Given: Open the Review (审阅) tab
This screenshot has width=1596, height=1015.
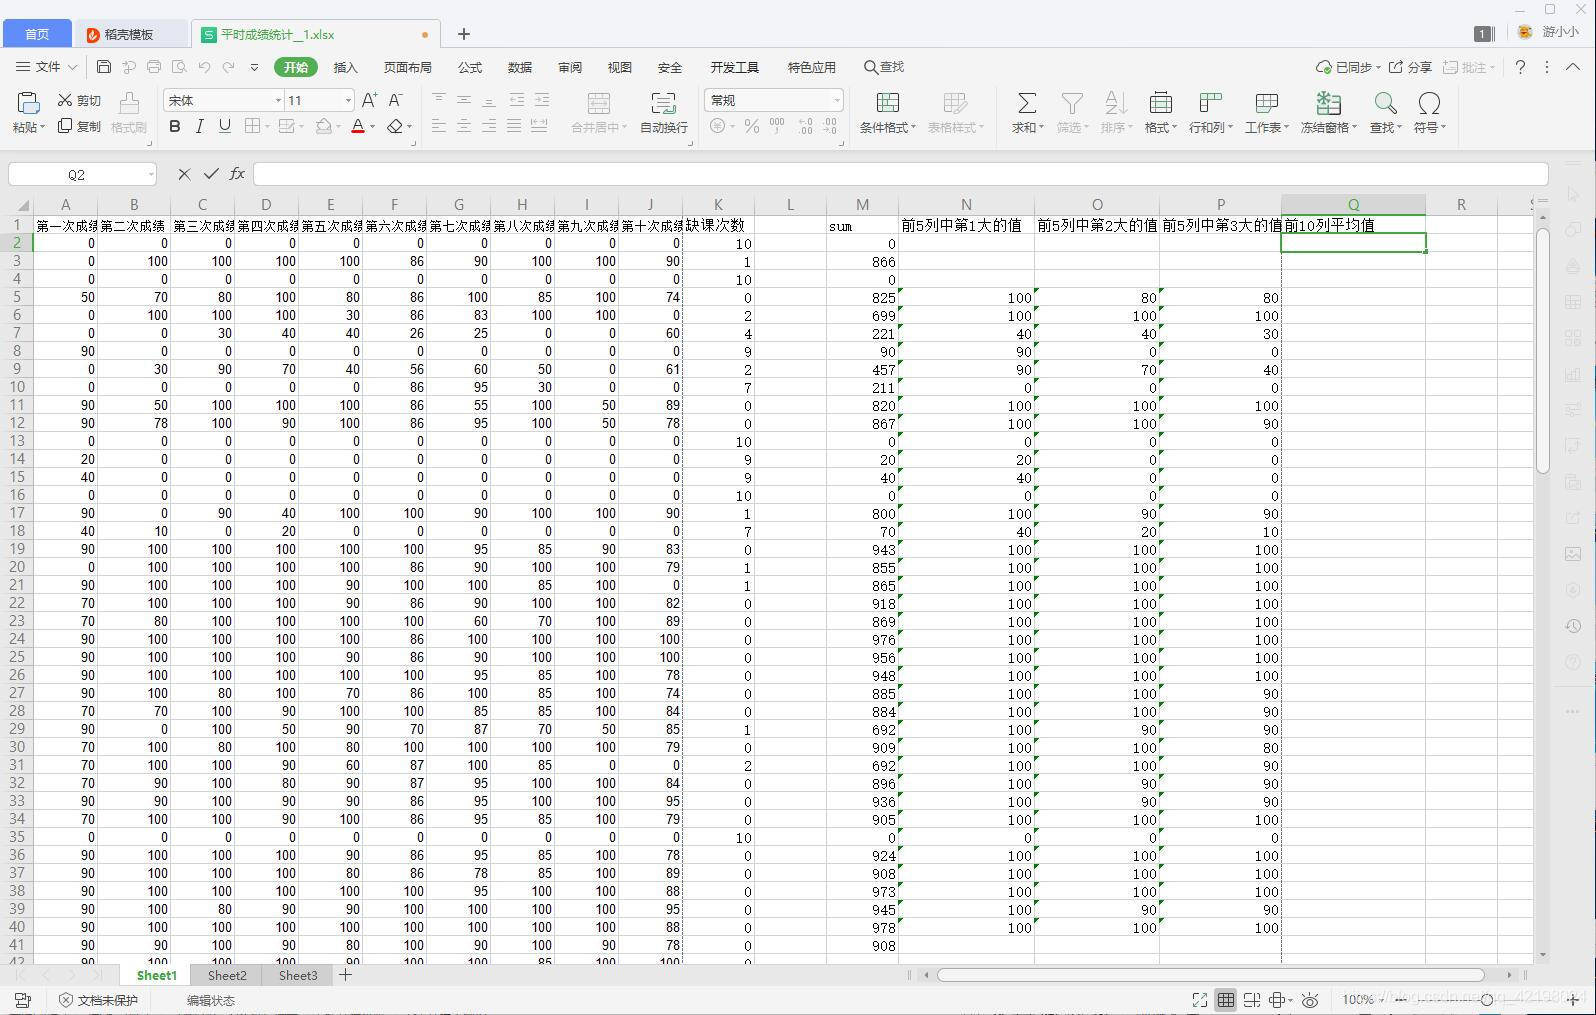Looking at the screenshot, I should (x=570, y=67).
